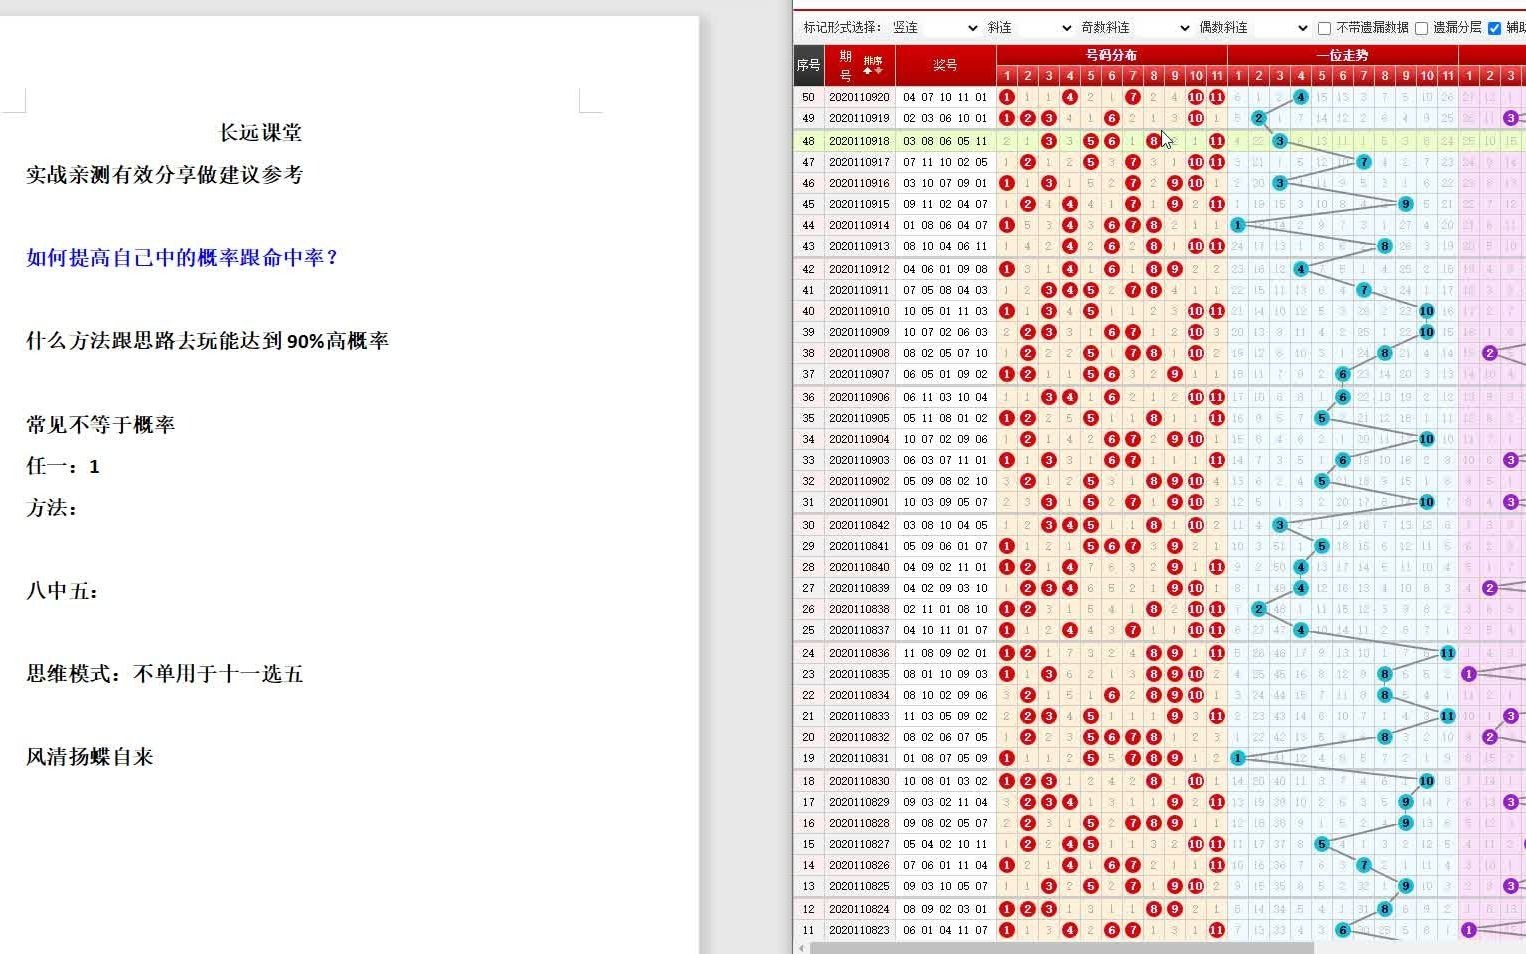Click the 序号 column header
The image size is (1526, 954).
tap(808, 65)
